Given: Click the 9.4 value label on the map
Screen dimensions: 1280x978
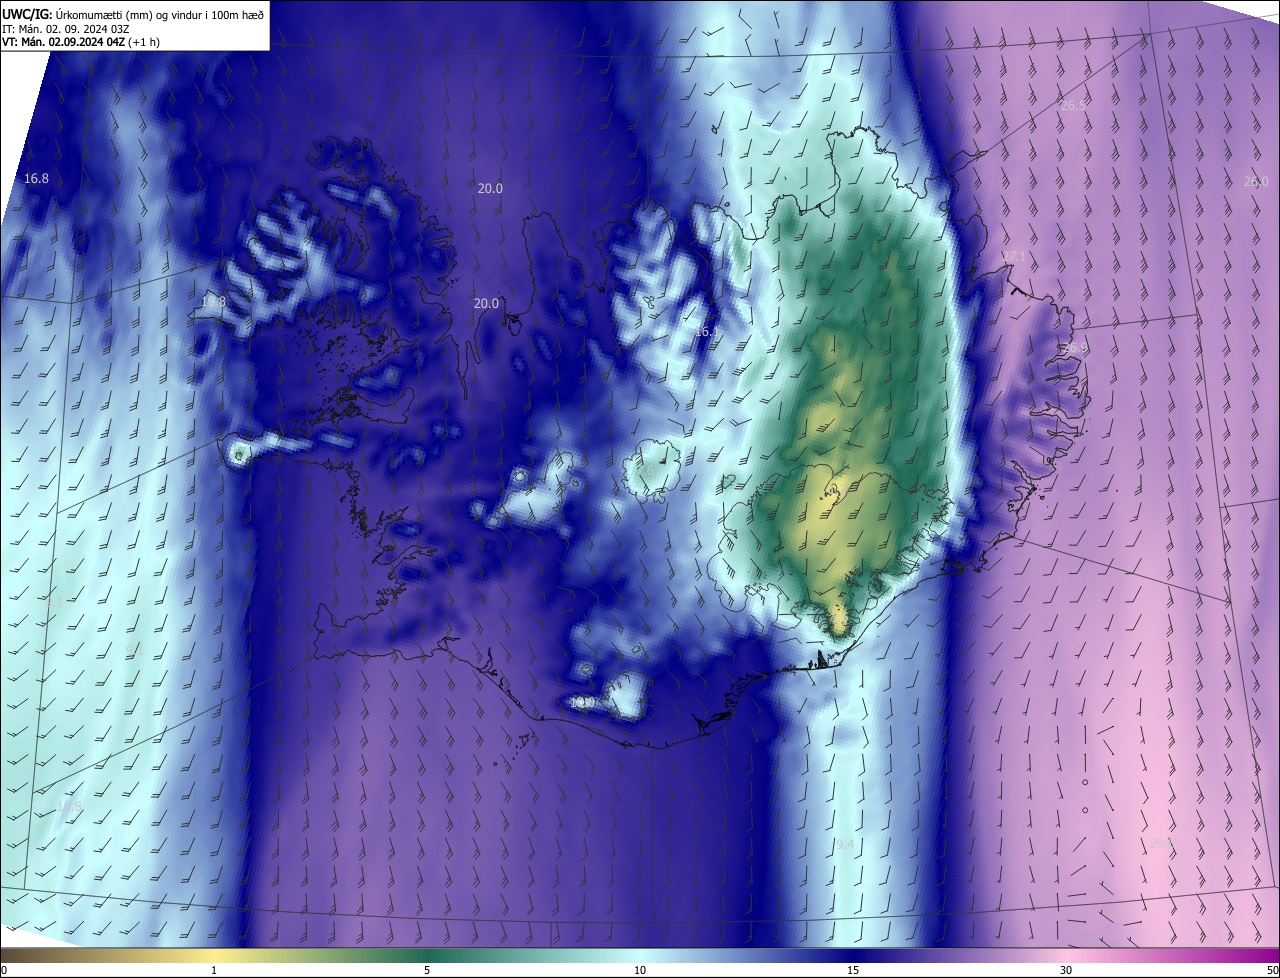Looking at the screenshot, I should [845, 845].
